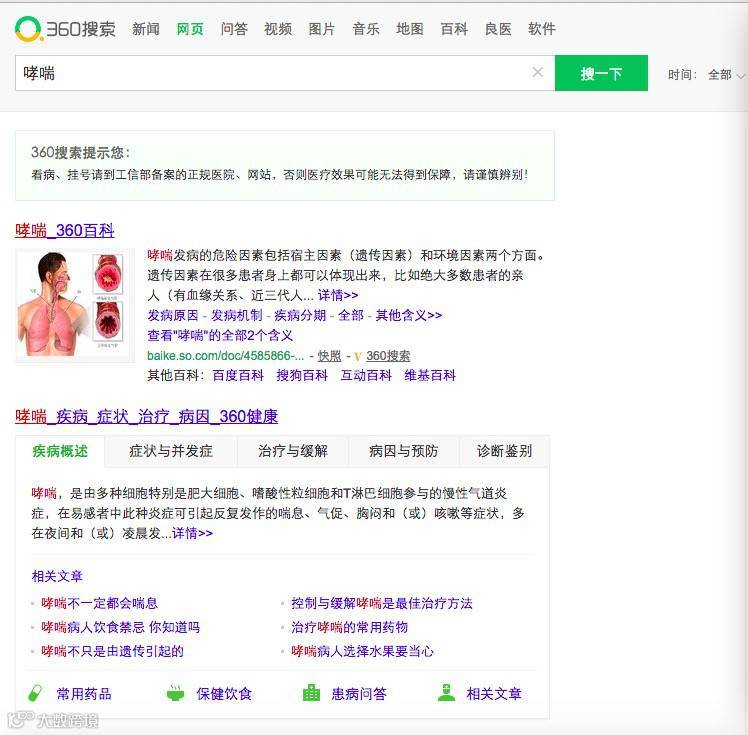Viewport: 748px width, 735px height.
Task: Click the 患病问答 text link
Action: [359, 694]
